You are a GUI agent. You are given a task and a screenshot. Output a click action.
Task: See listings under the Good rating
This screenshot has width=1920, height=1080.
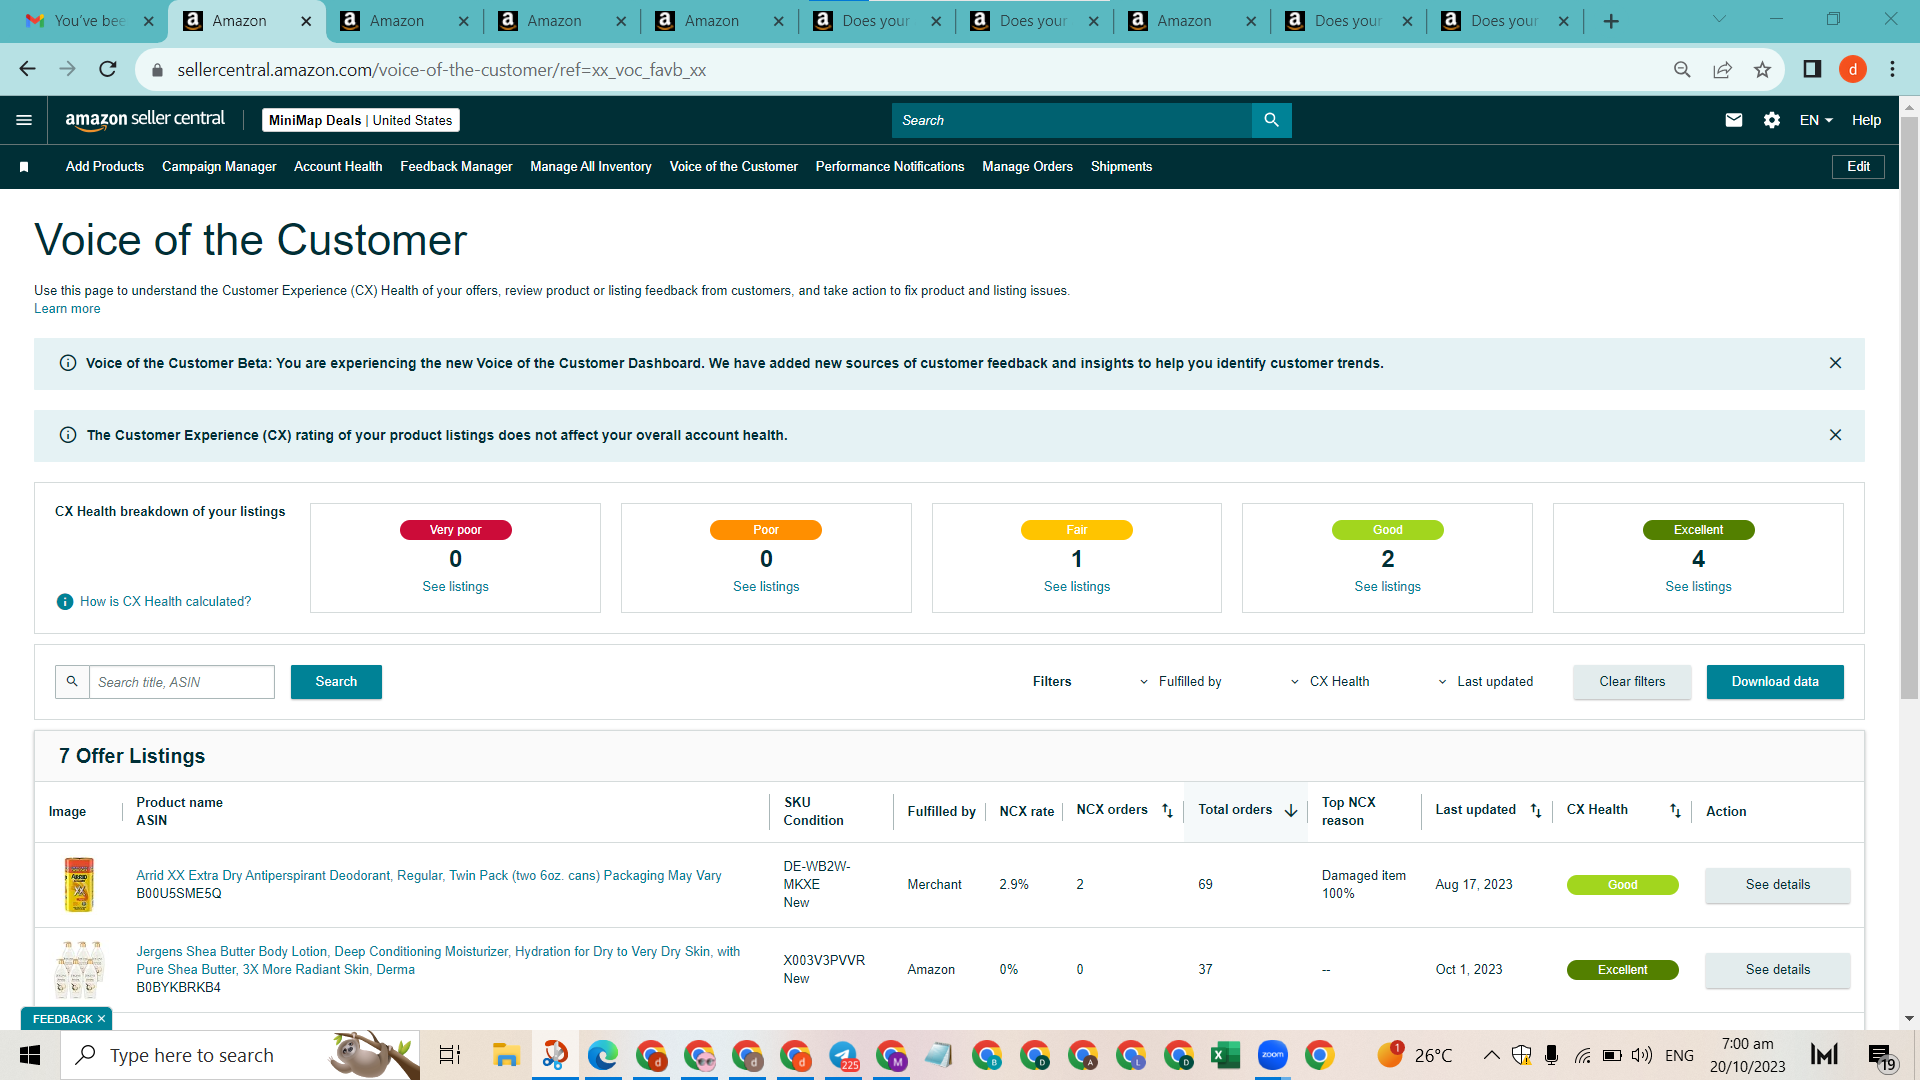tap(1387, 587)
